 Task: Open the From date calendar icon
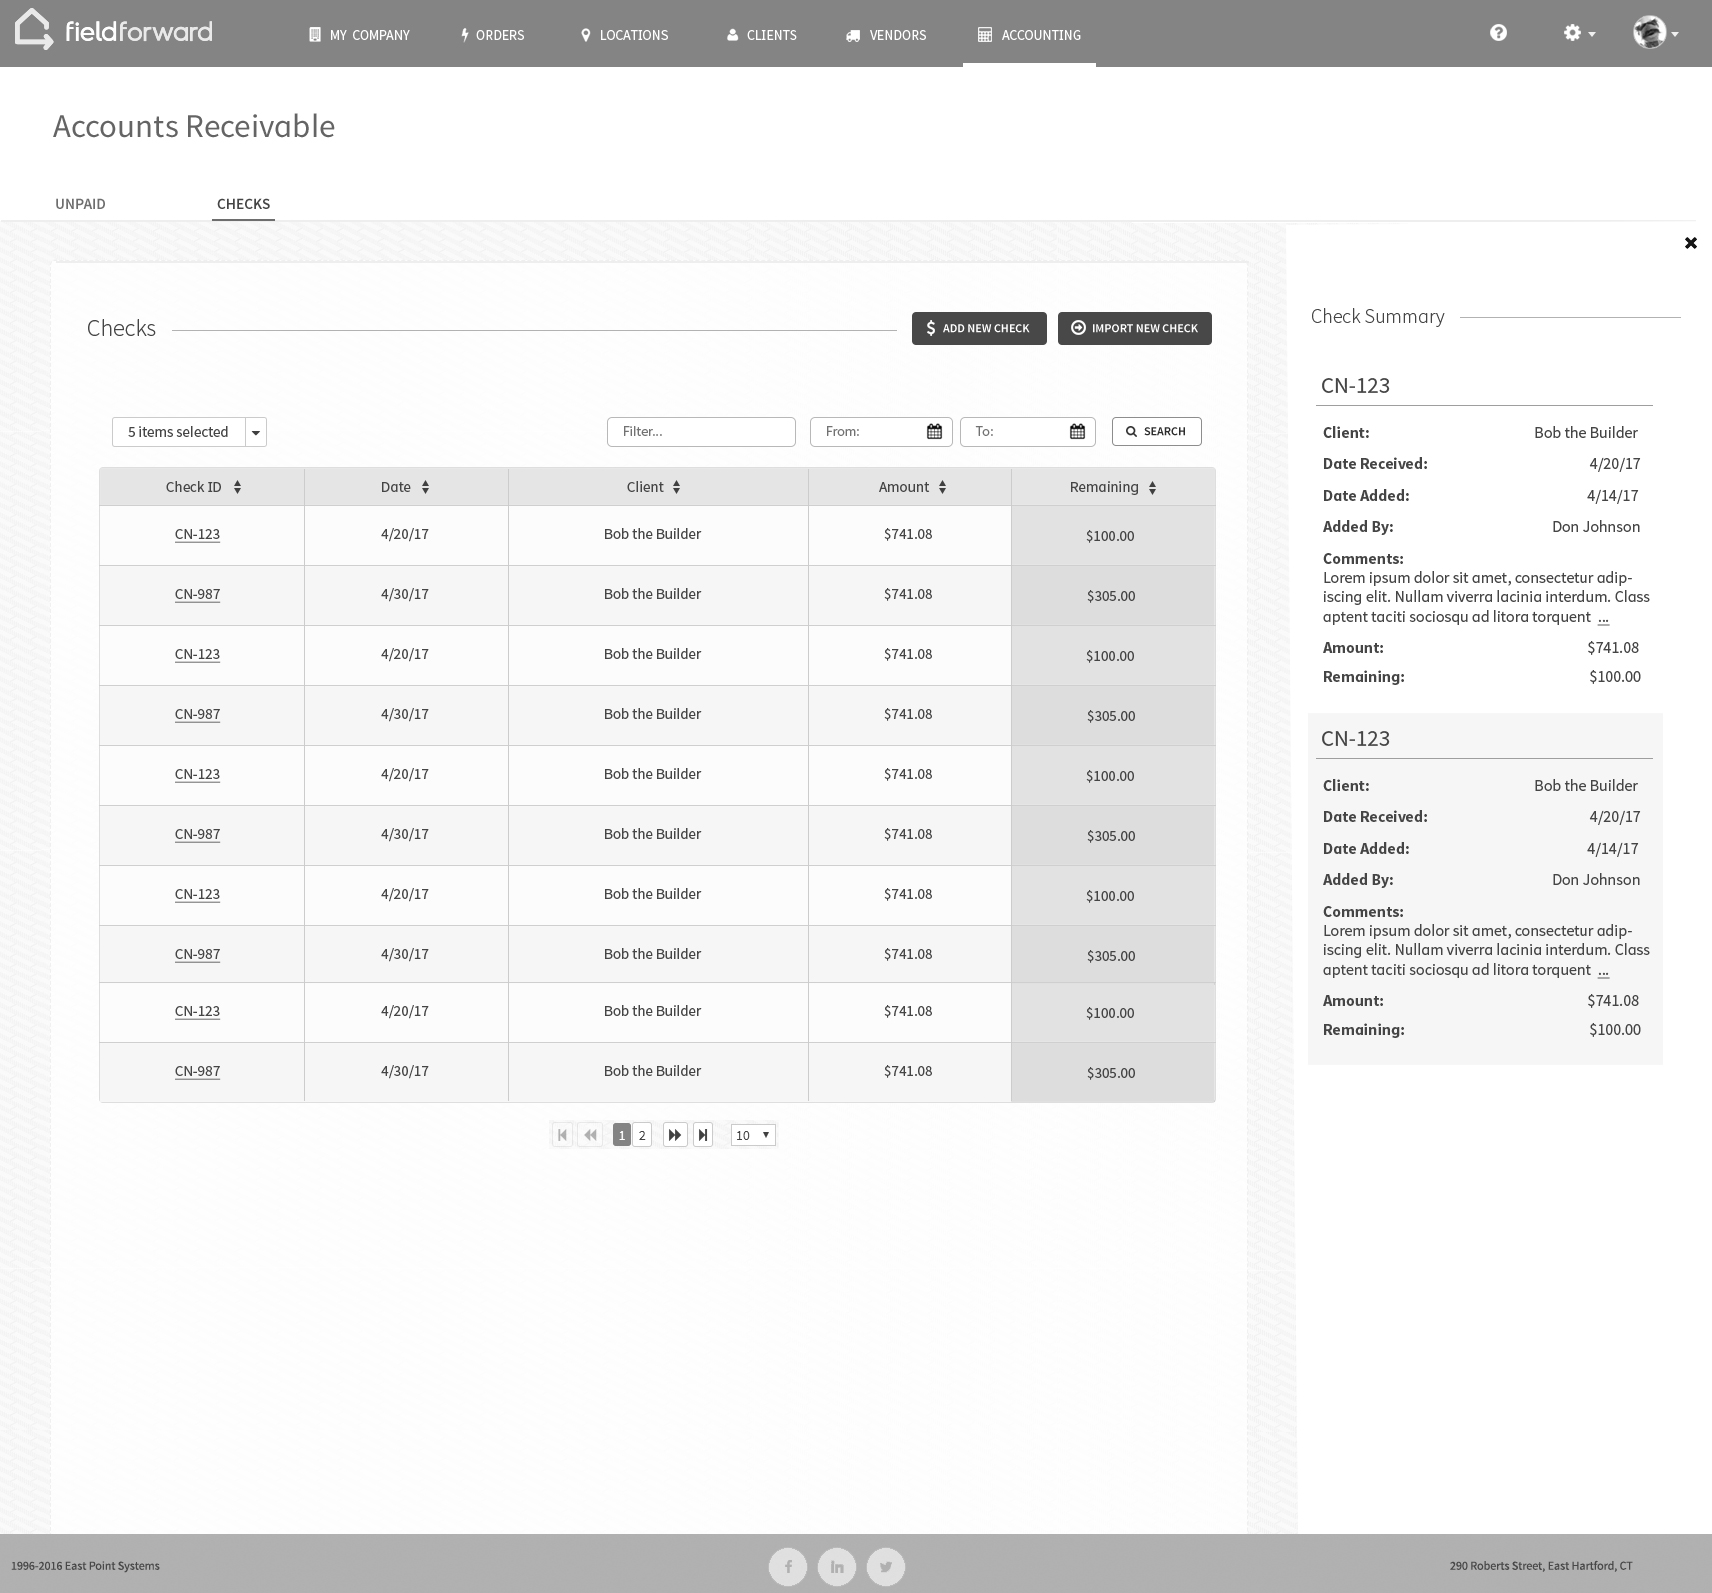[x=934, y=432]
